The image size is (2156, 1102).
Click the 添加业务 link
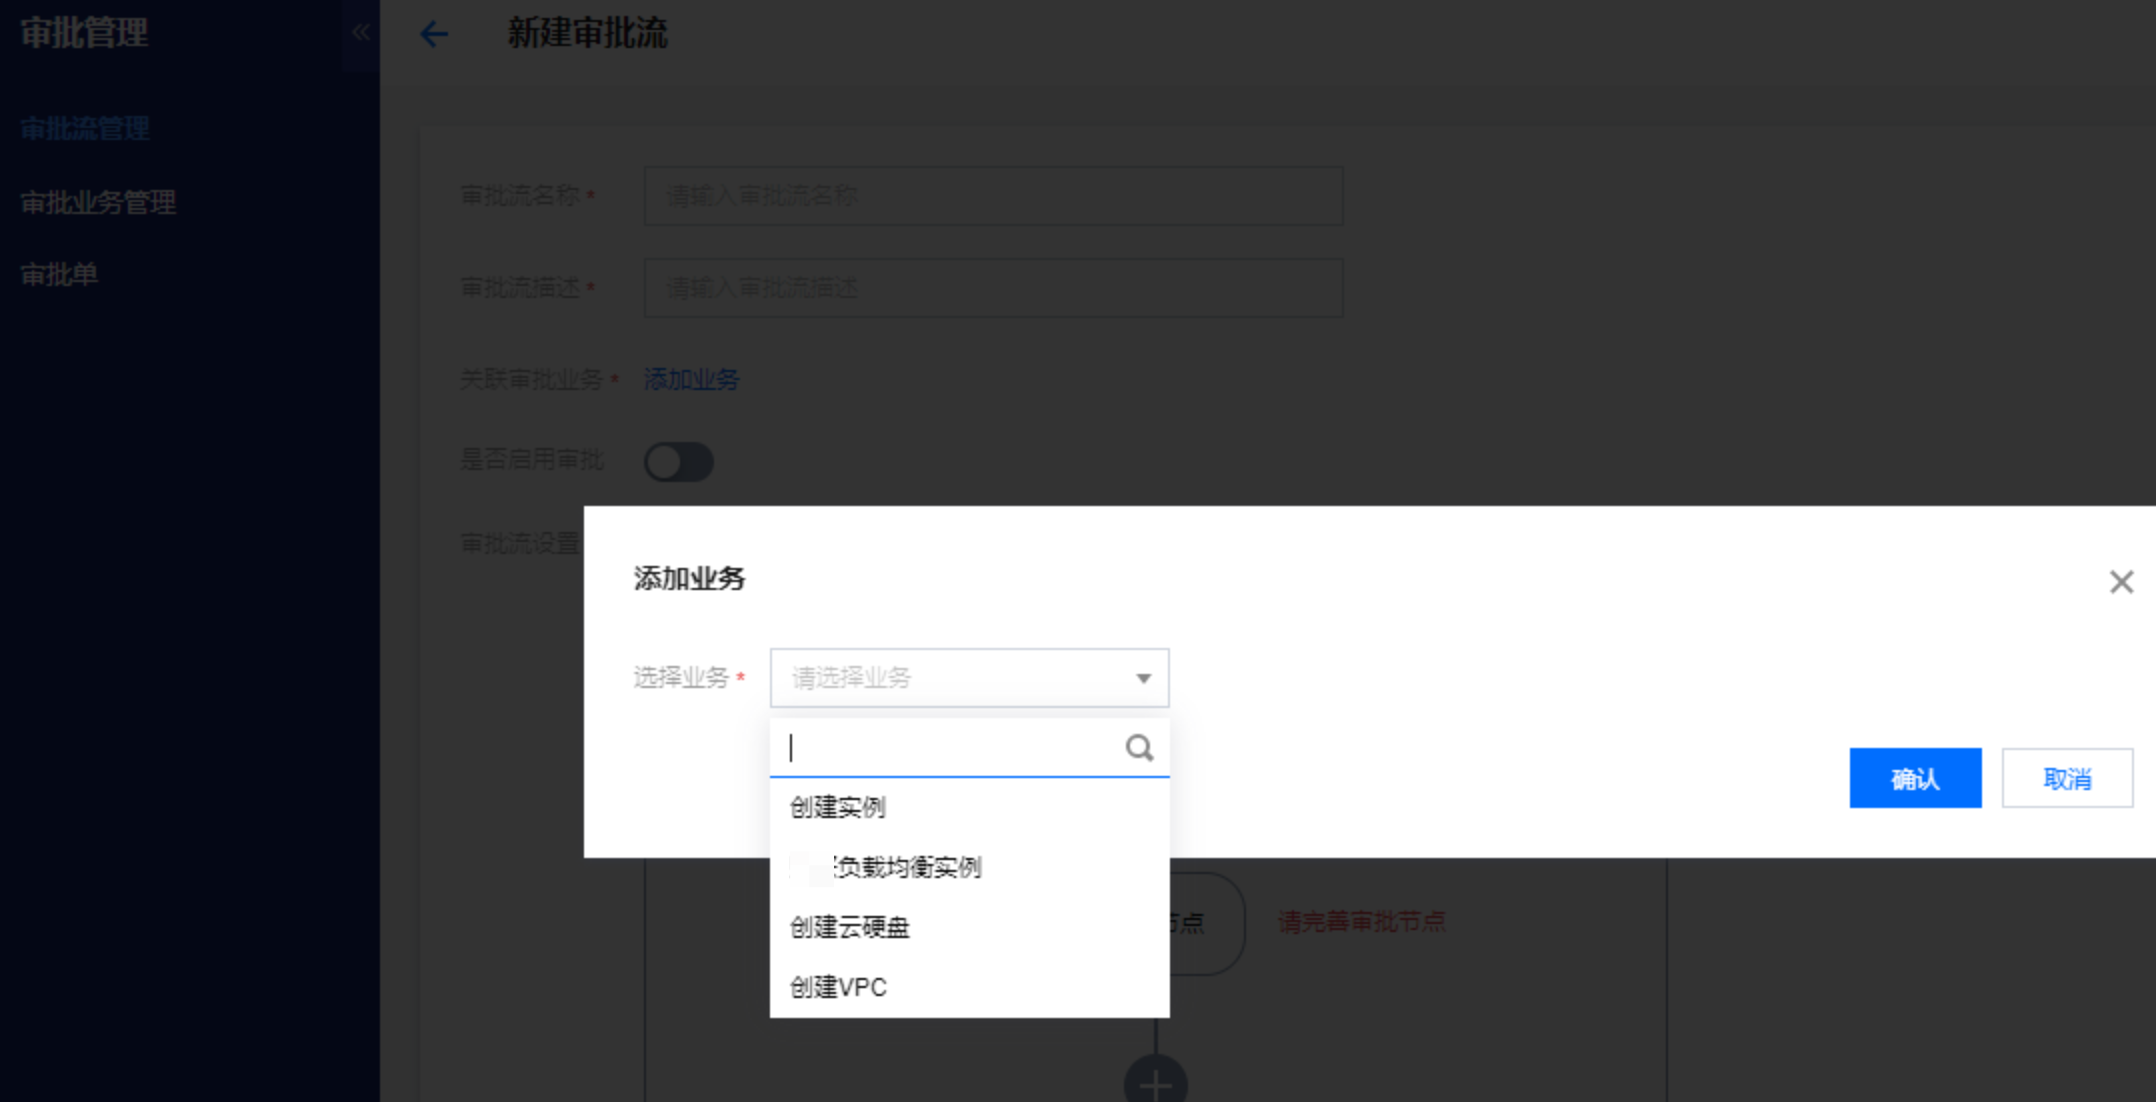[691, 380]
